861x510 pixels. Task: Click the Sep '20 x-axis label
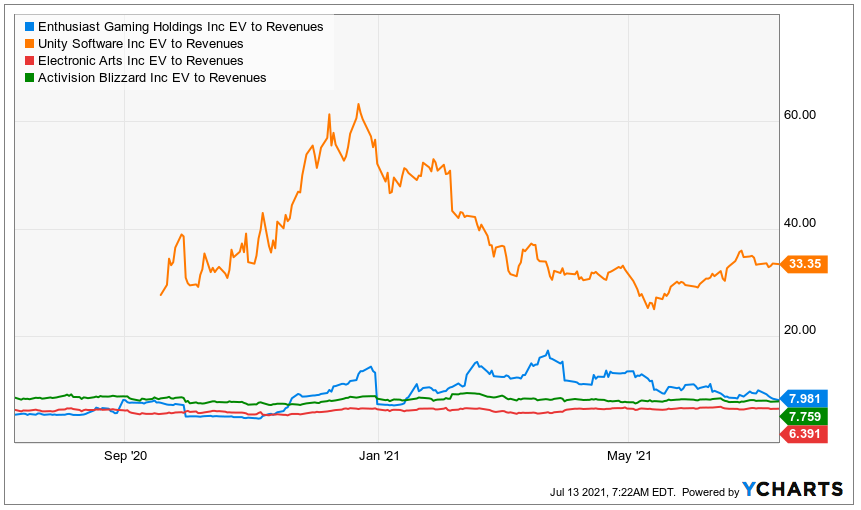click(x=125, y=456)
